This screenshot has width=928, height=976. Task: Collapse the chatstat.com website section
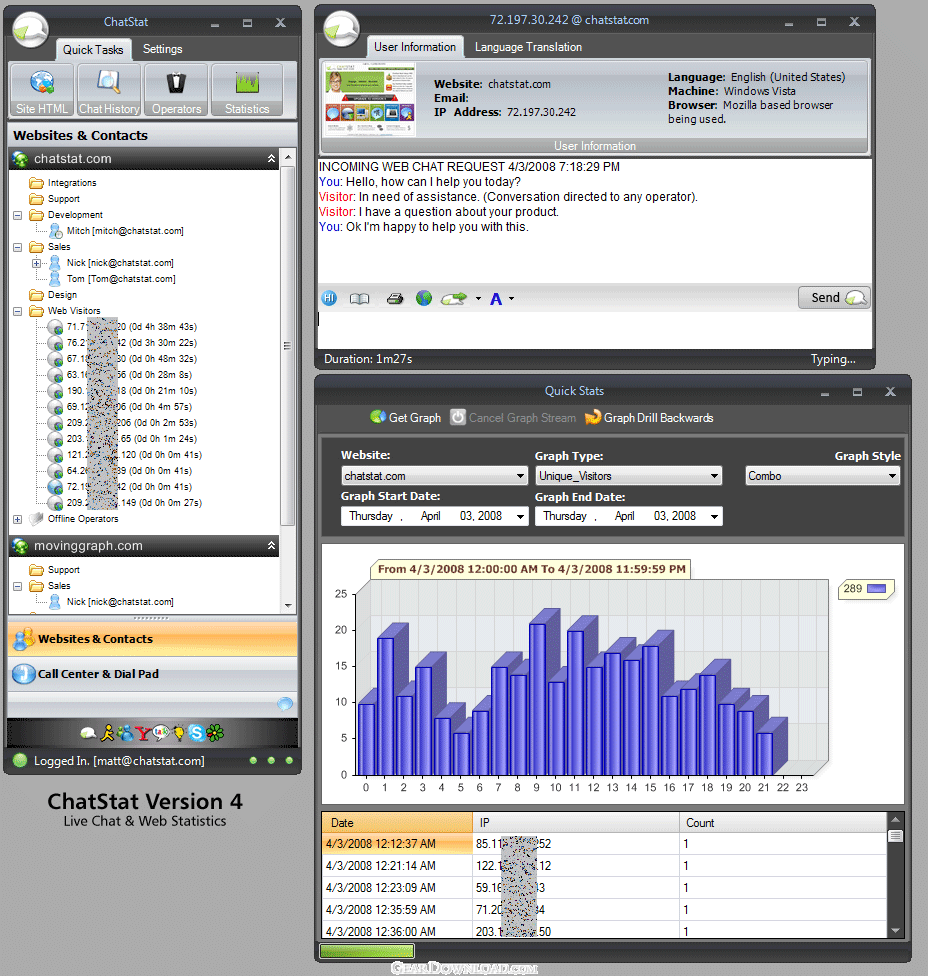coord(271,159)
